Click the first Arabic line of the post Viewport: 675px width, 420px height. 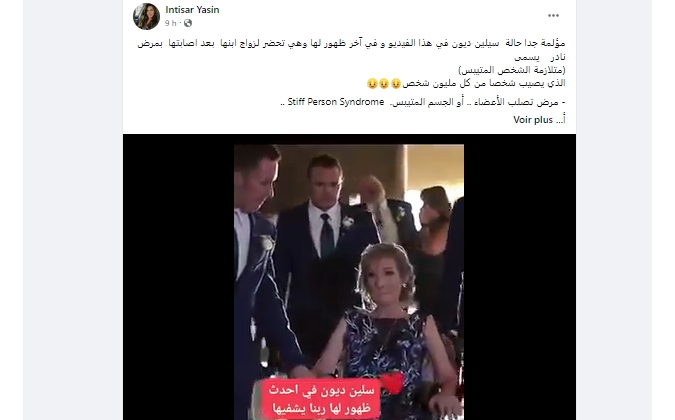tap(351, 43)
